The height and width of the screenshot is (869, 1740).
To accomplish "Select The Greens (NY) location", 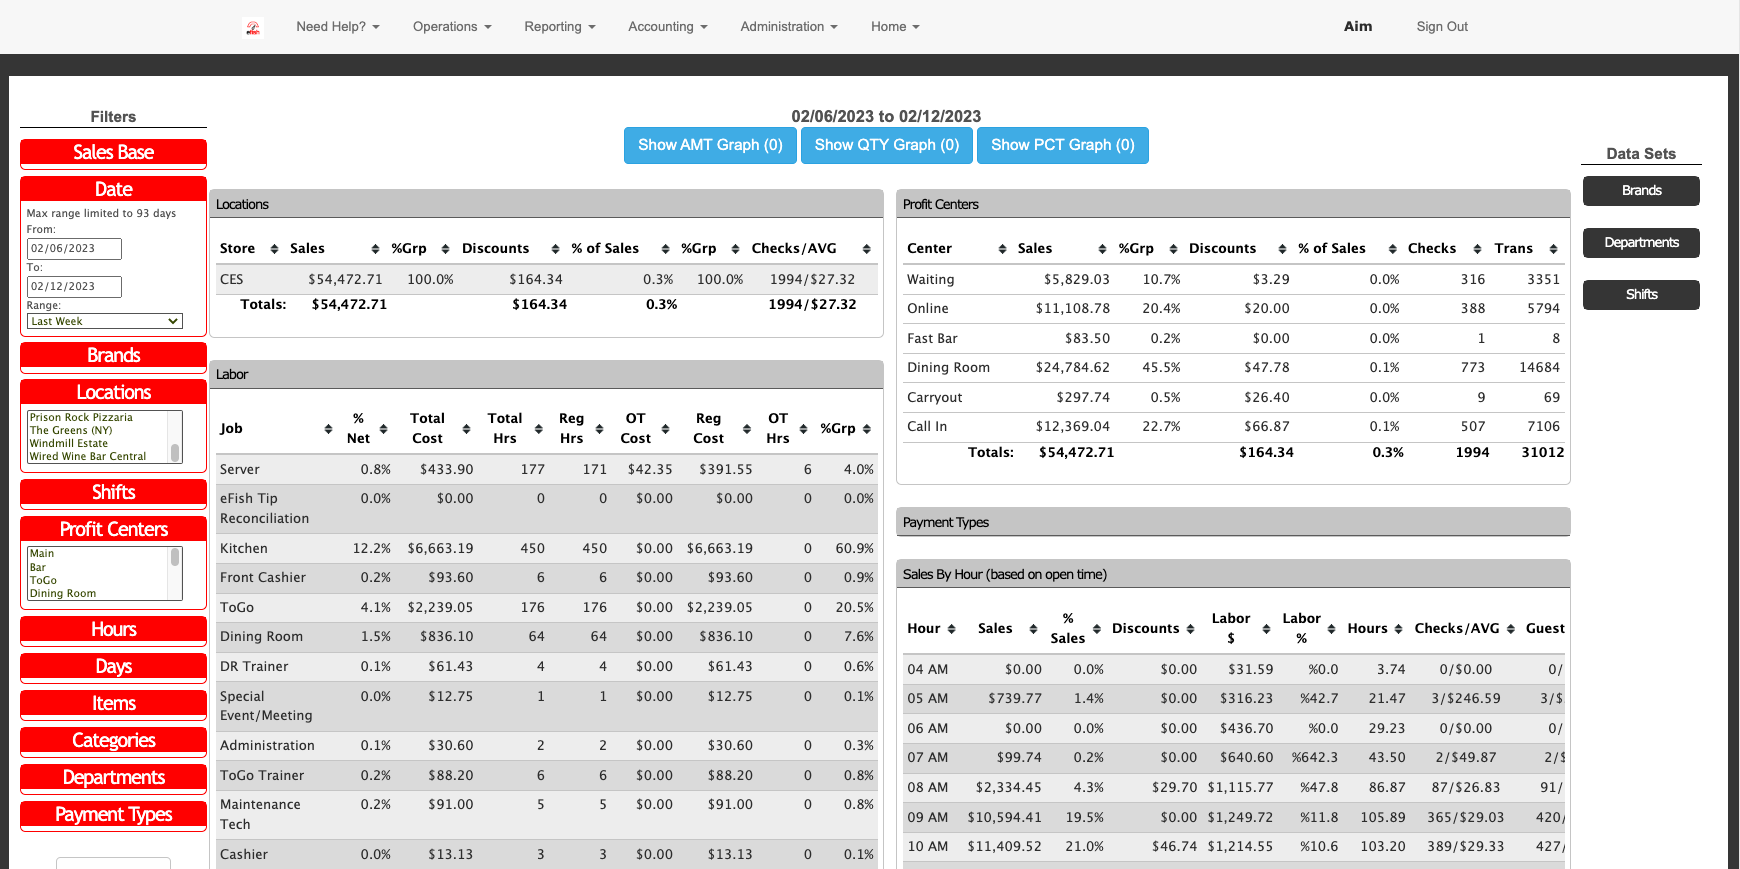I will click(98, 430).
